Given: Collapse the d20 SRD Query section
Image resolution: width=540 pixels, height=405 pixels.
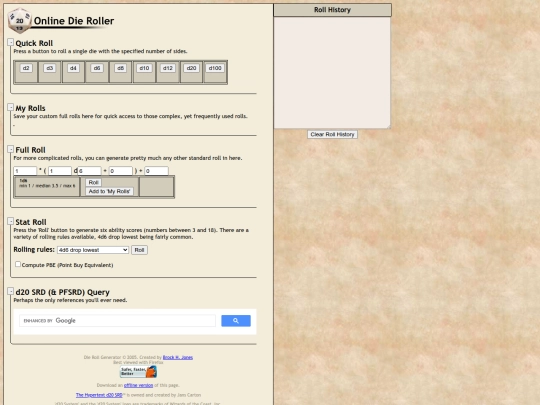Looking at the screenshot, I should (x=11, y=291).
